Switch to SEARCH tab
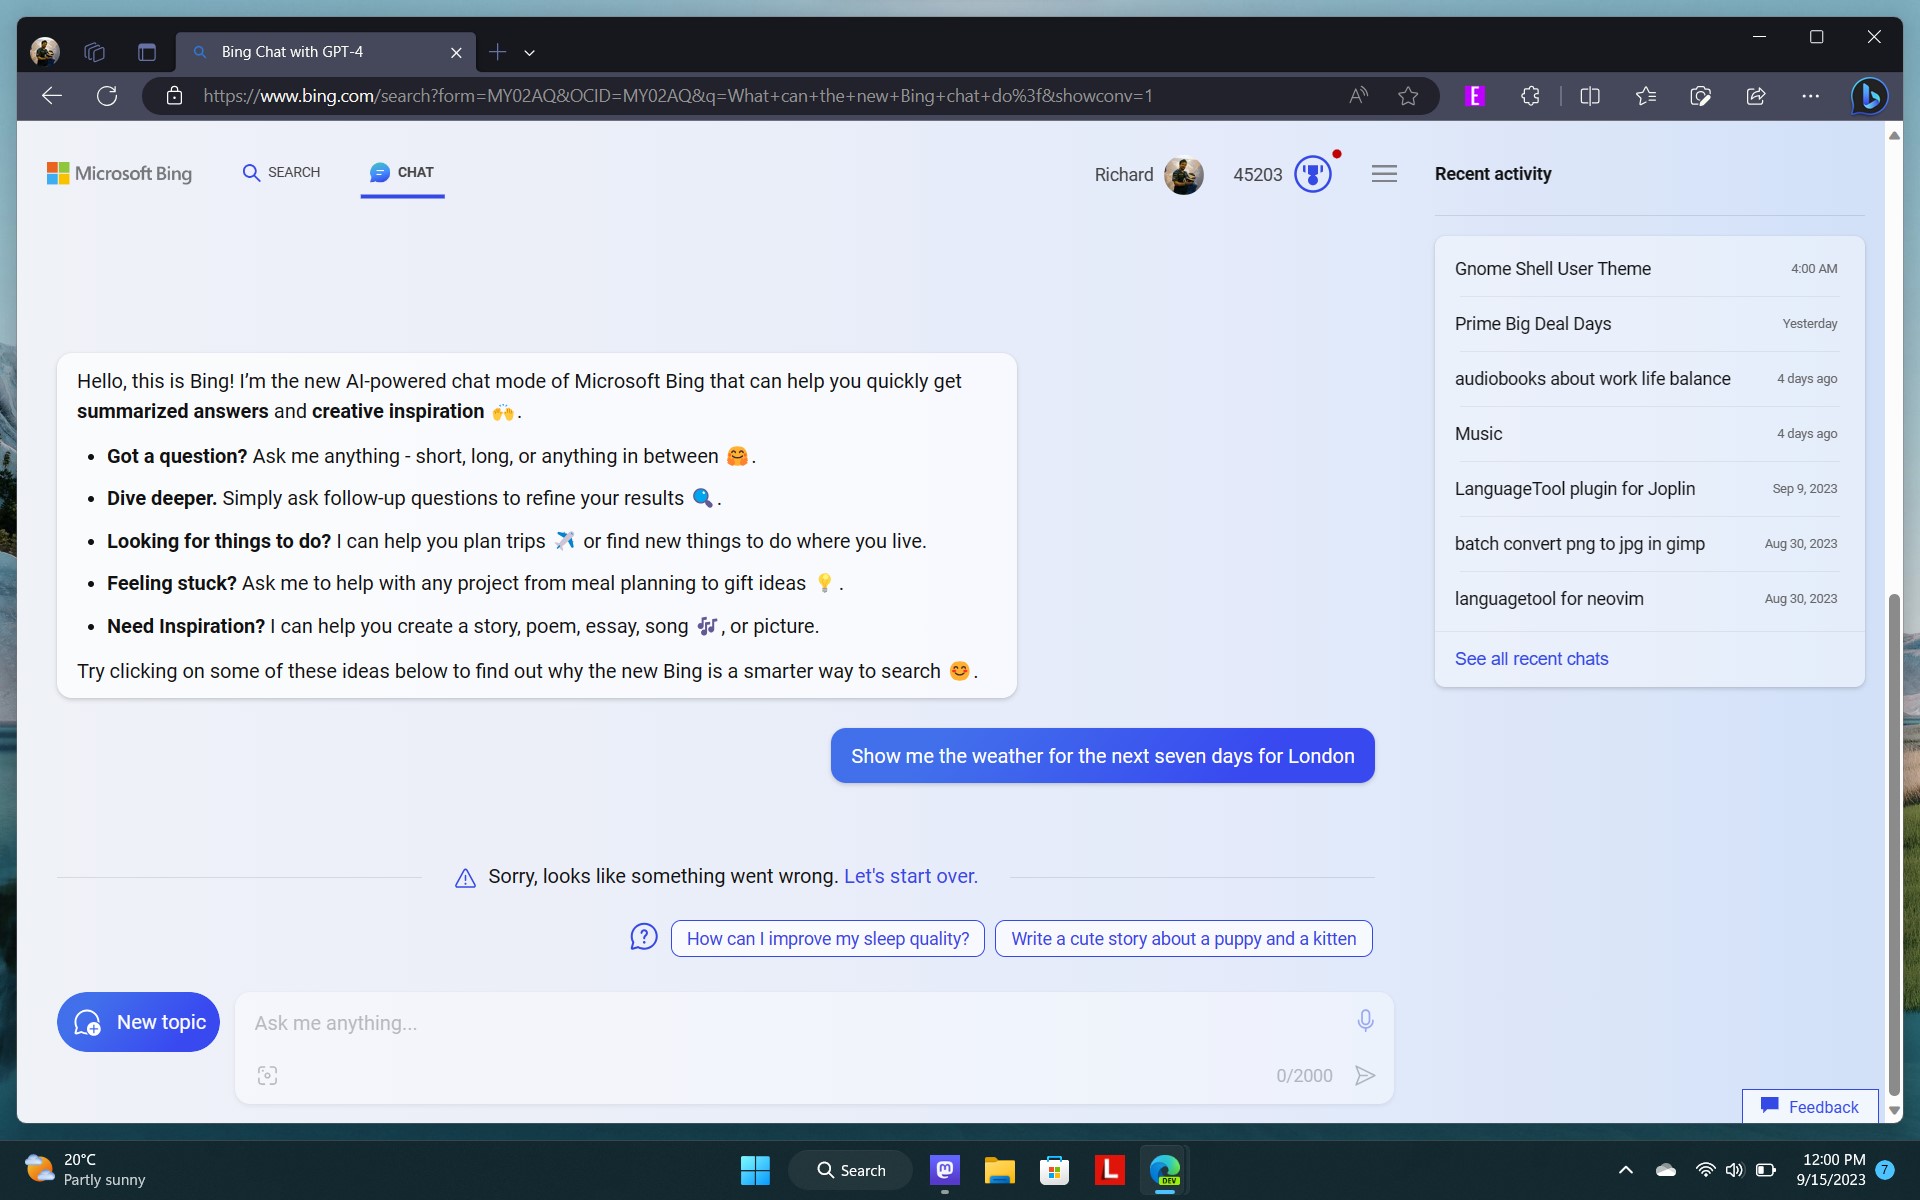 coord(282,171)
